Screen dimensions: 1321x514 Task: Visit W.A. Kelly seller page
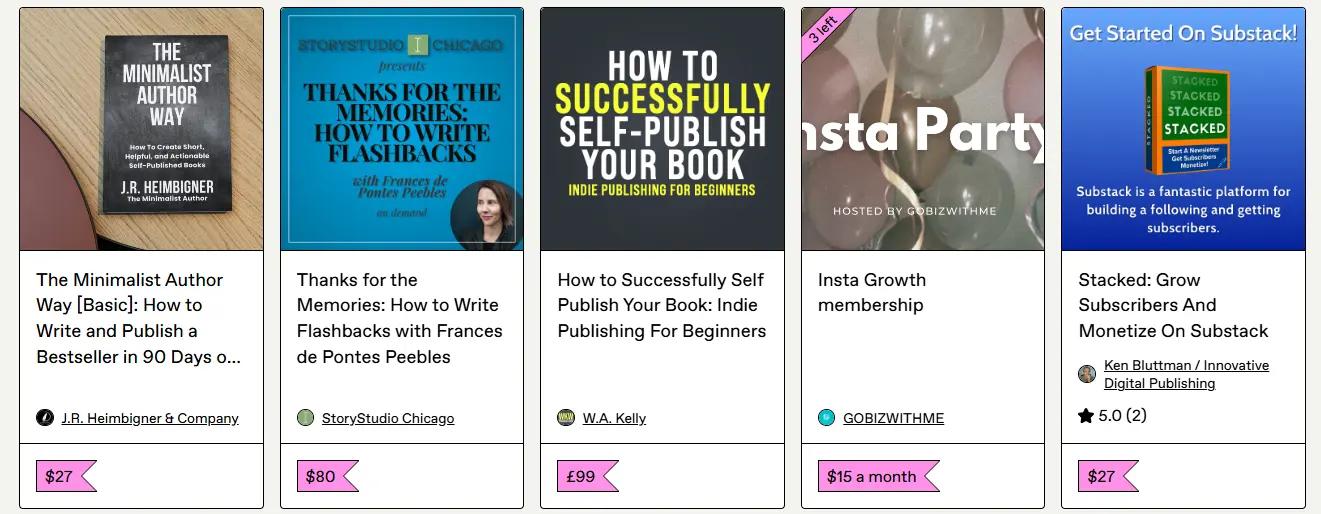614,418
